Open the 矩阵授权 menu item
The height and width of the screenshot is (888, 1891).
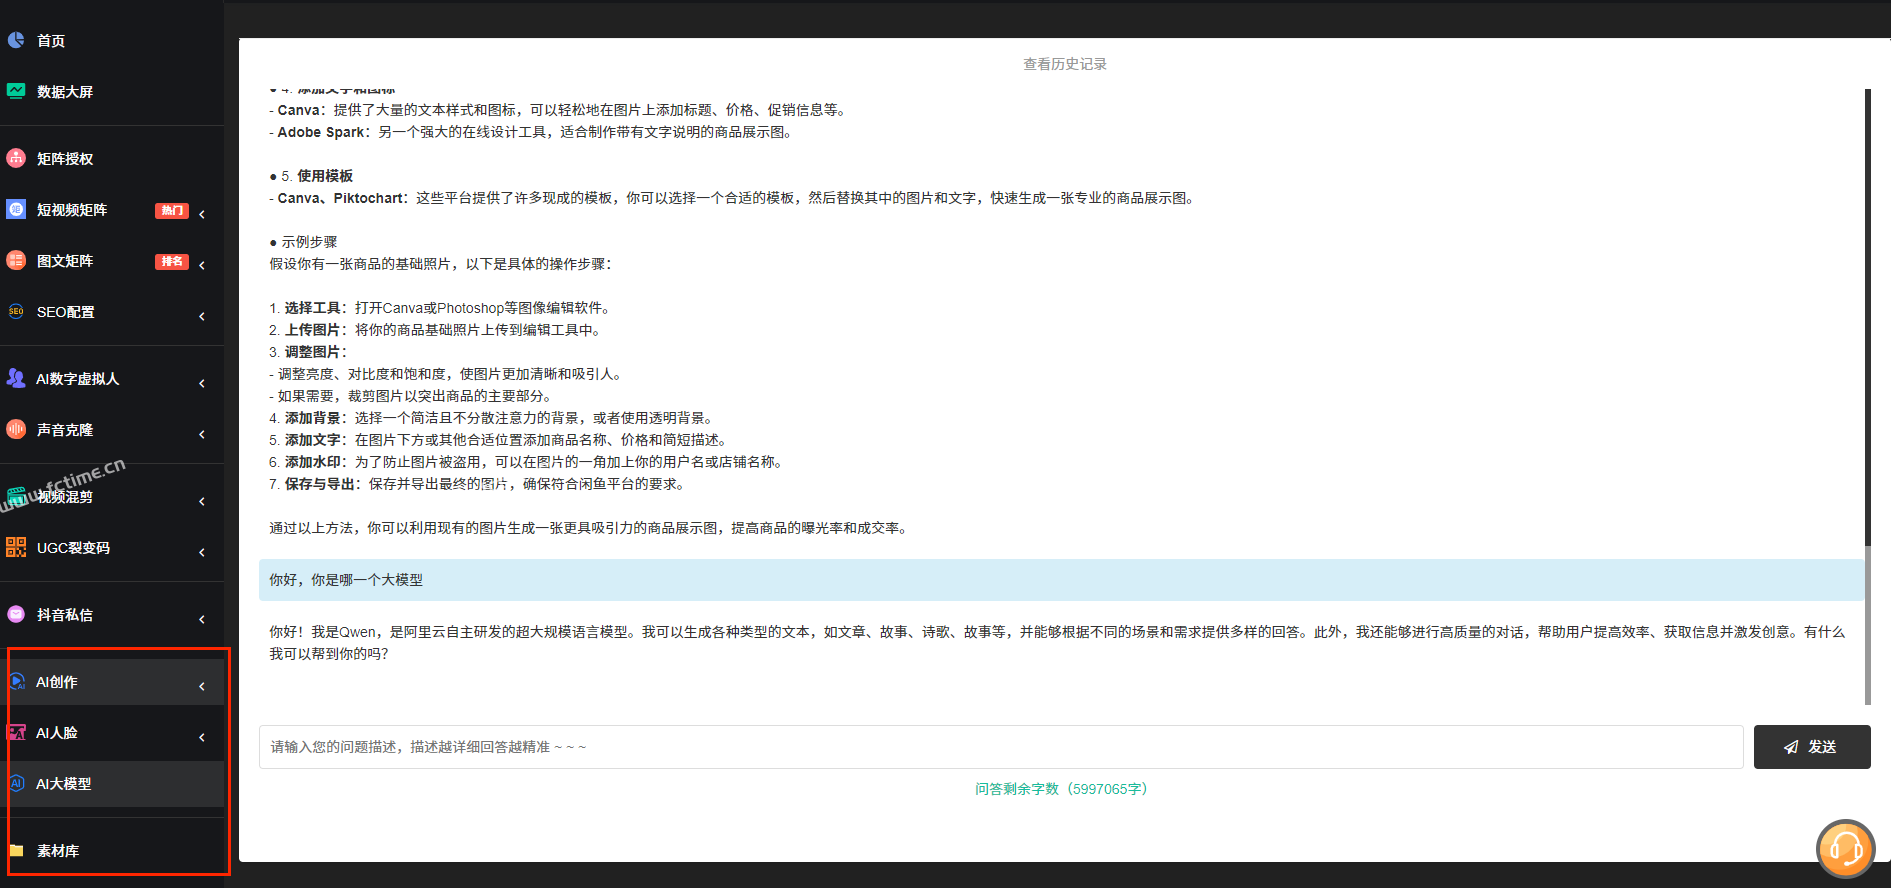[x=112, y=158]
